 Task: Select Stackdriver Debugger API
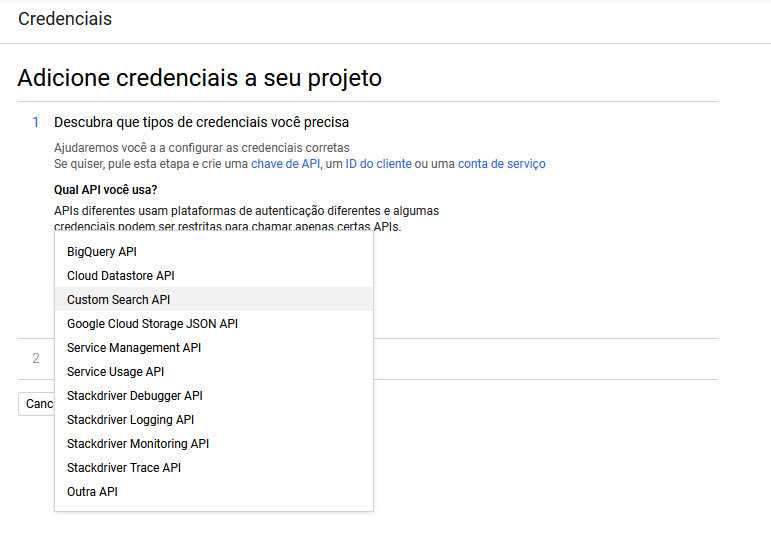coord(214,396)
